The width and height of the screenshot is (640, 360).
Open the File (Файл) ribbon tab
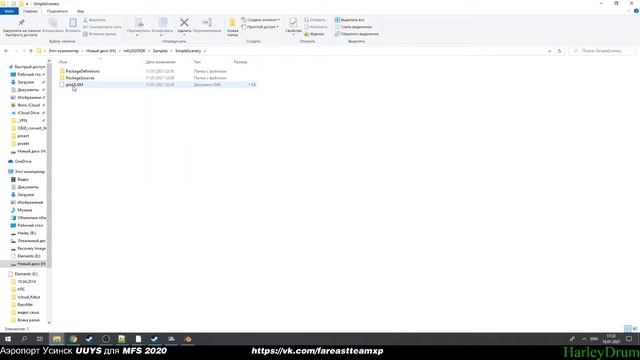point(9,11)
